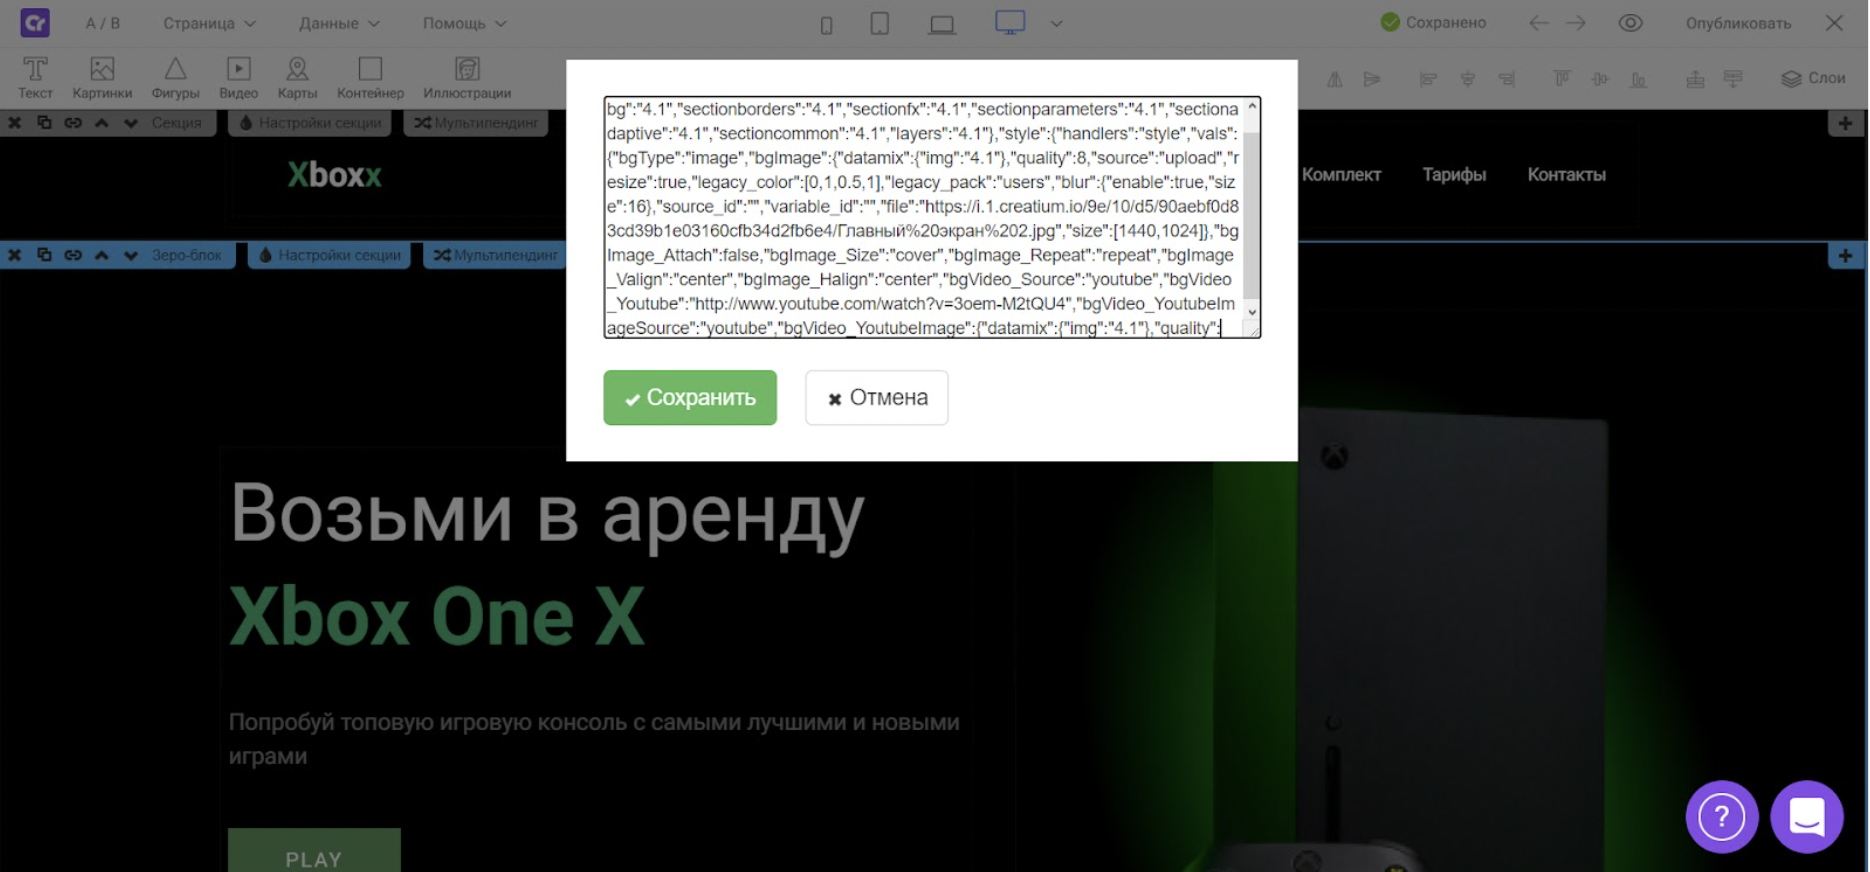Open Настройки секции for top section

(310, 123)
